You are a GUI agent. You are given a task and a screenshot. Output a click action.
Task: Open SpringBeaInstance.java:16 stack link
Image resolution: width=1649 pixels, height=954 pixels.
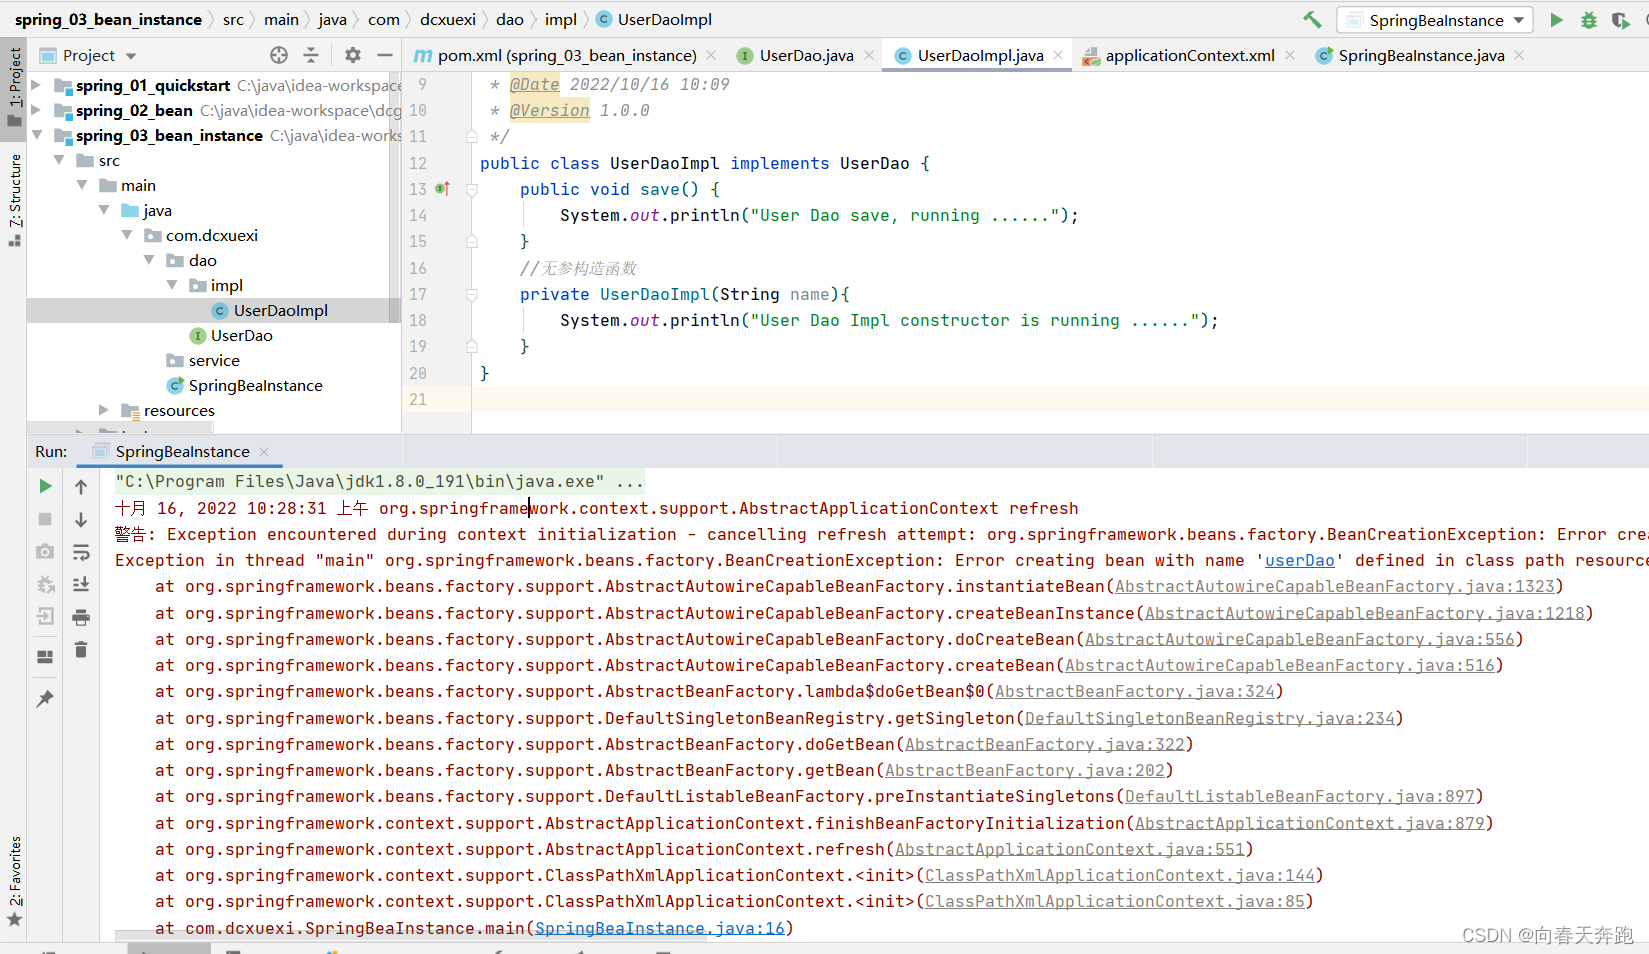tap(660, 928)
